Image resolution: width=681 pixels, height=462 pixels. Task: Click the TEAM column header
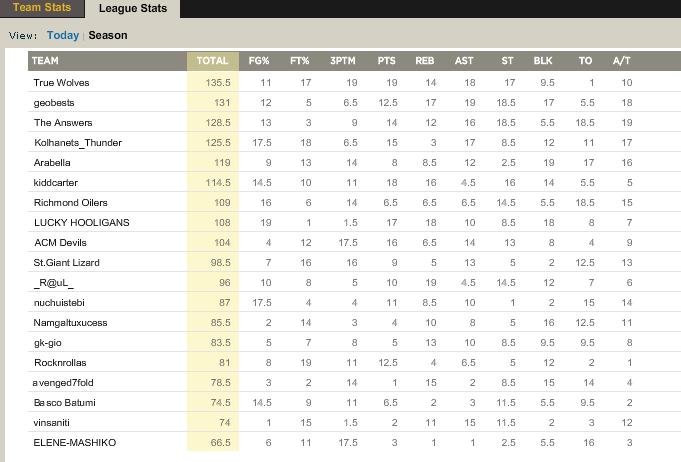click(x=45, y=61)
